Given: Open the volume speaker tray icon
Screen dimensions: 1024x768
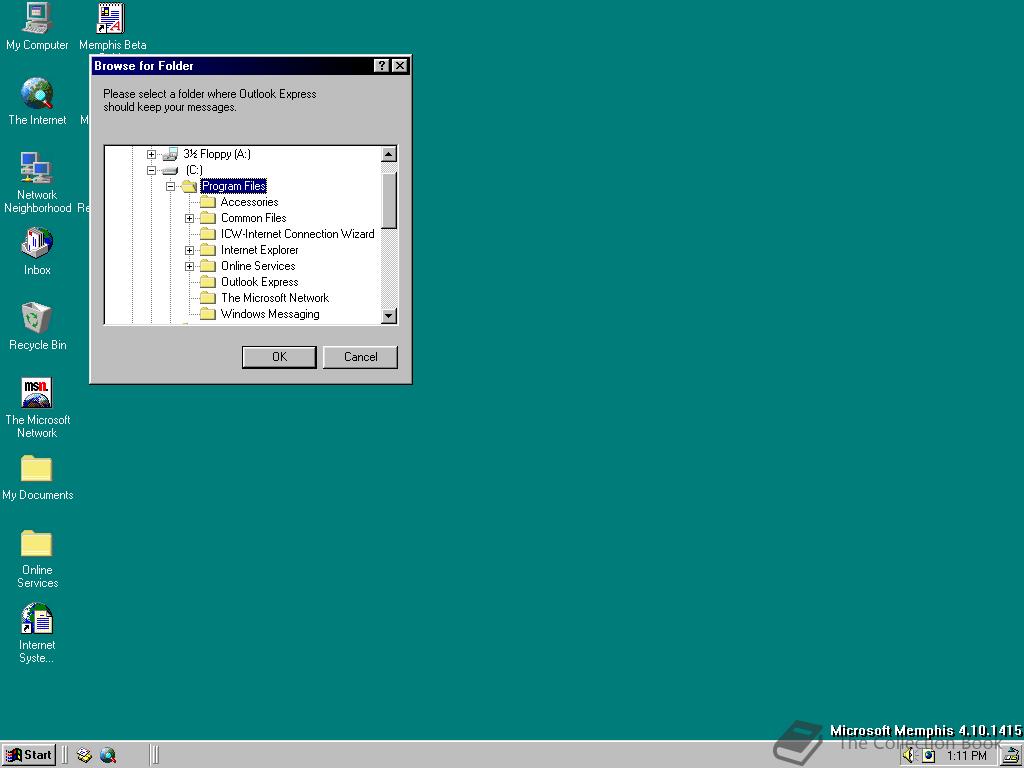Looking at the screenshot, I should [910, 756].
